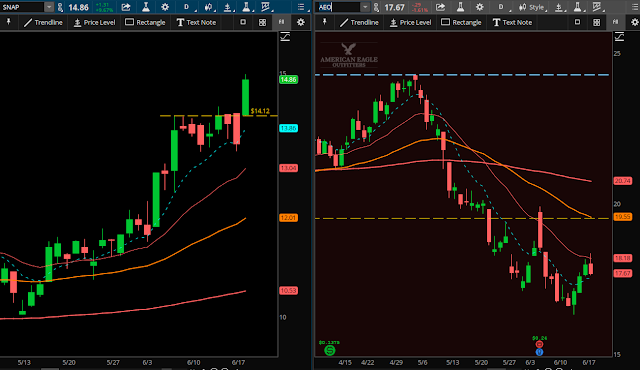The image size is (640, 370).
Task: Open the first flask studies icon in AEO header
Action: pos(460,7)
